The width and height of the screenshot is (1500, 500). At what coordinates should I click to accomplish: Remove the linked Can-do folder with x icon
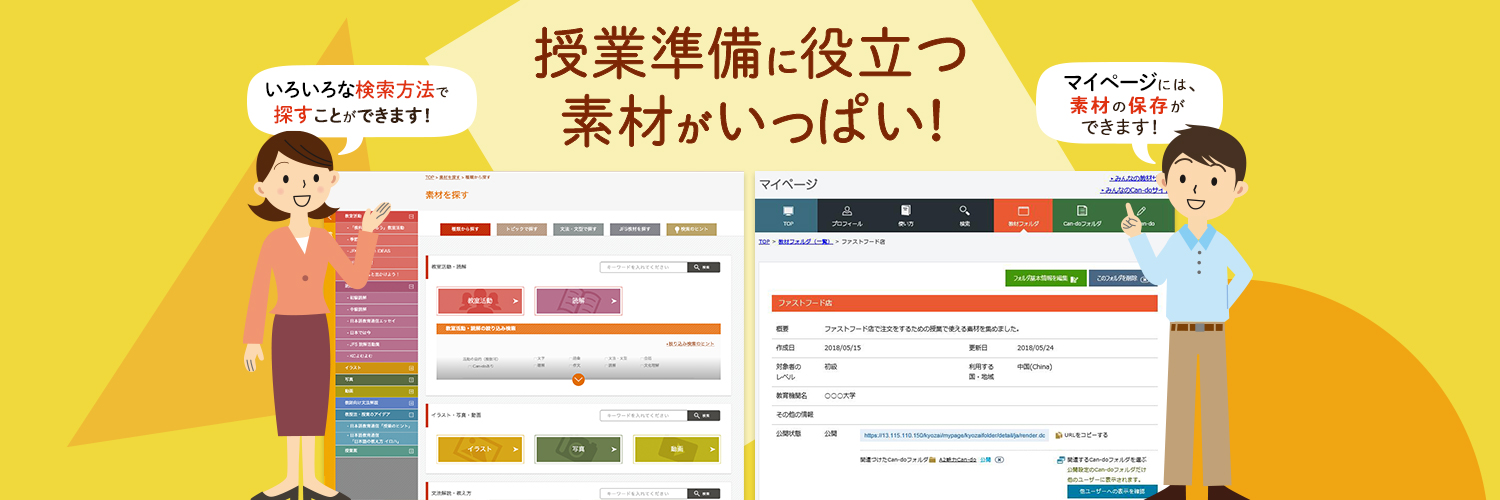999,460
